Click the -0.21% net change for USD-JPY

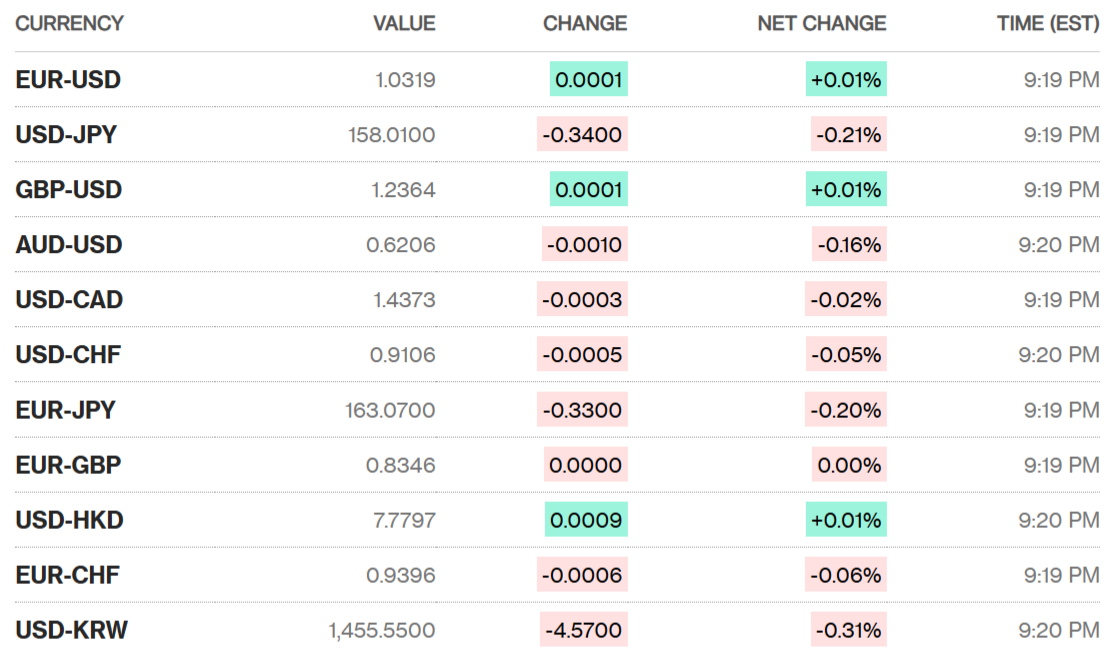848,135
